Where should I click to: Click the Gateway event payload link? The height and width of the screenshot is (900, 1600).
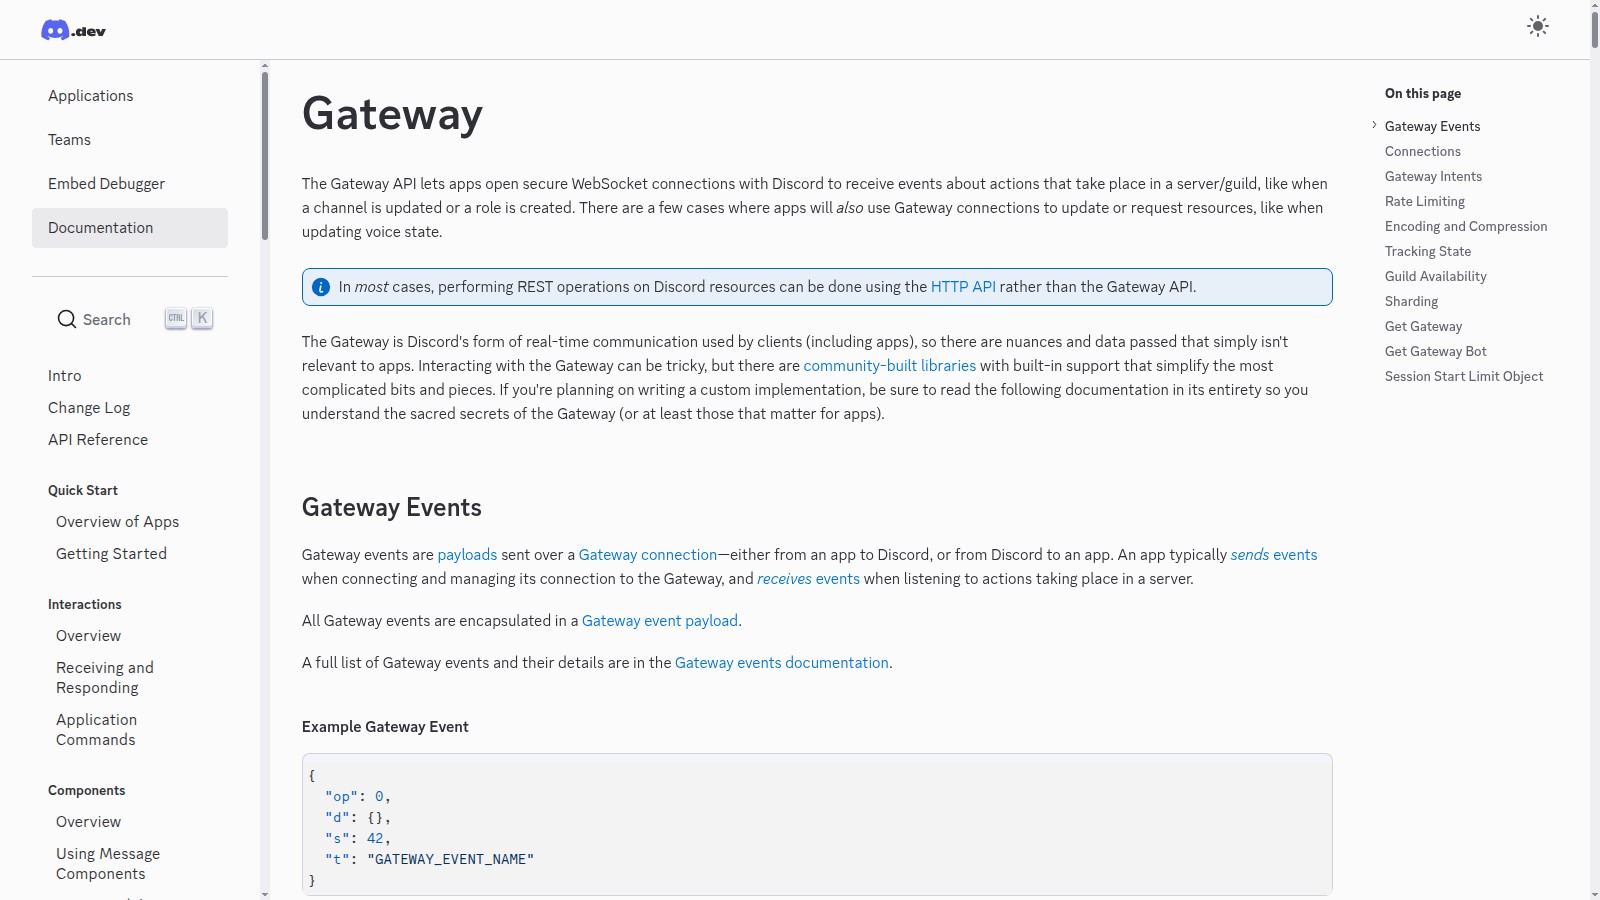pos(659,621)
